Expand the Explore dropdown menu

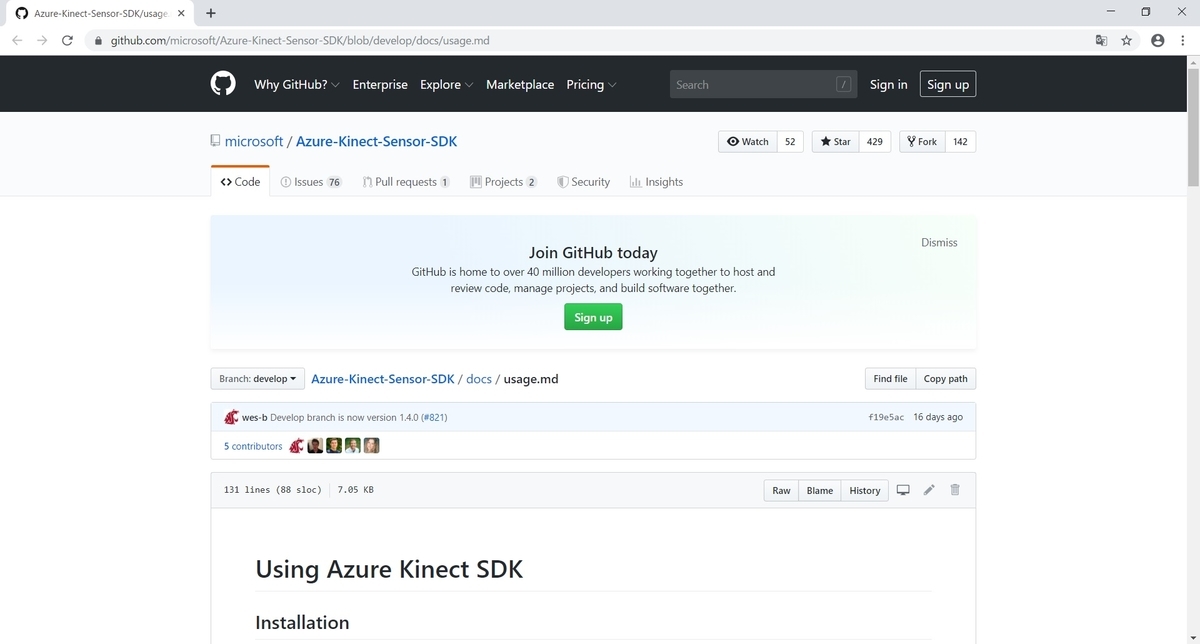coord(447,85)
